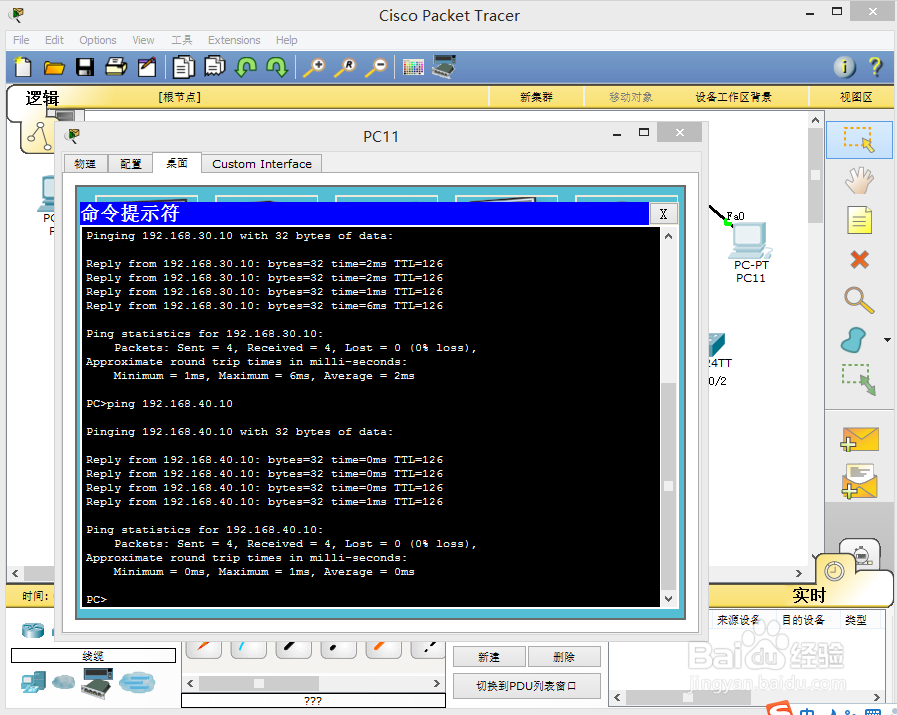This screenshot has width=897, height=715.
Task: Click the 新建 scenario button
Action: 489,657
